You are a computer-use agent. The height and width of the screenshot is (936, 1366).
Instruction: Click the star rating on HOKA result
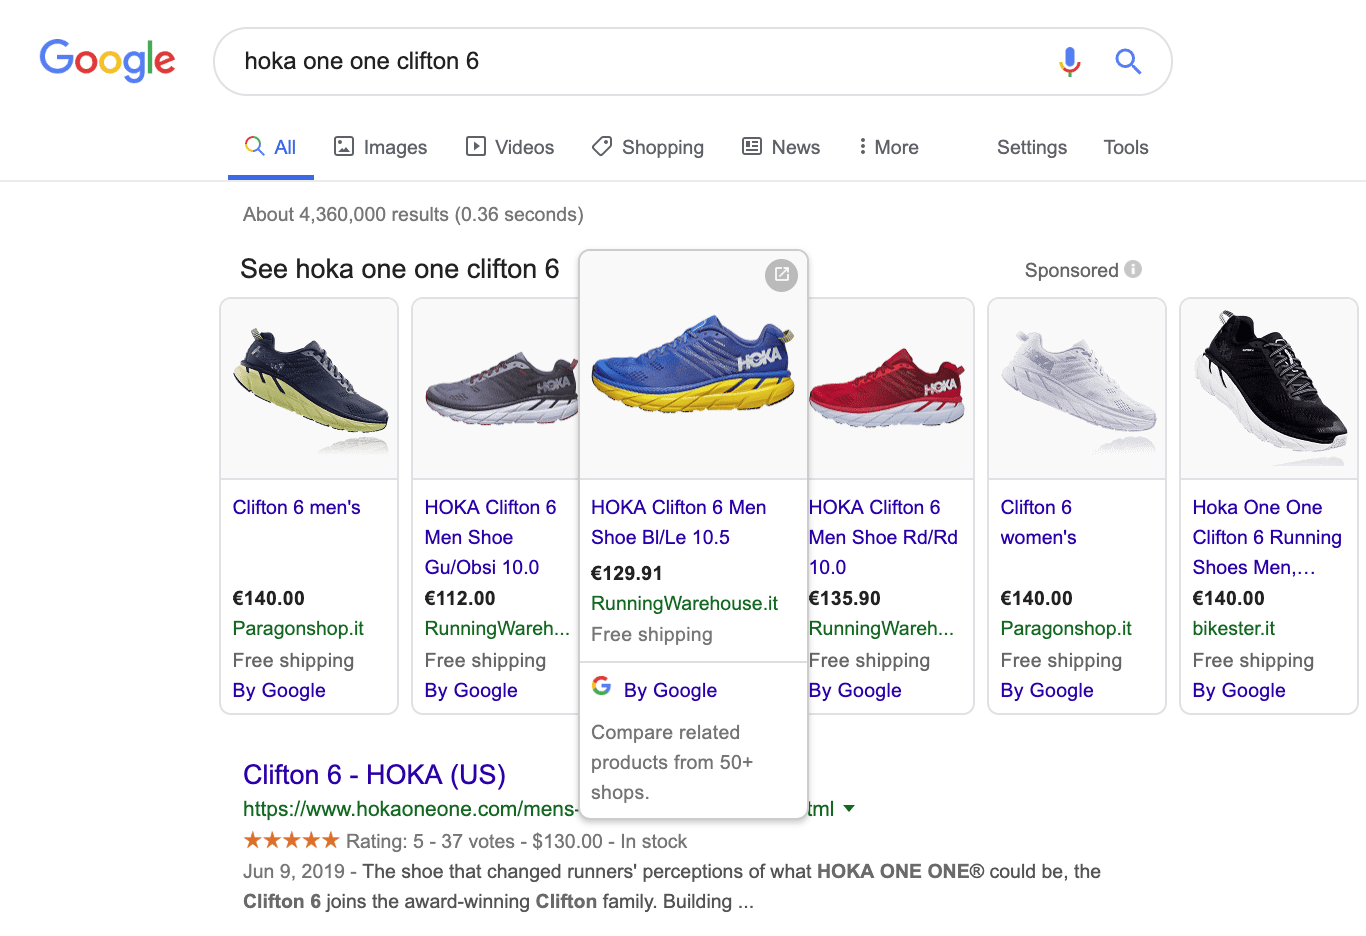[291, 840]
